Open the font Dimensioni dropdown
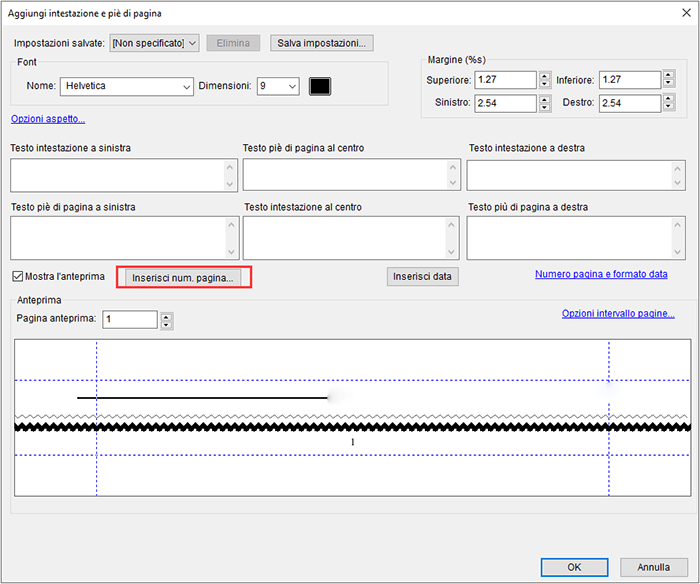700x584 pixels. pyautogui.click(x=291, y=87)
